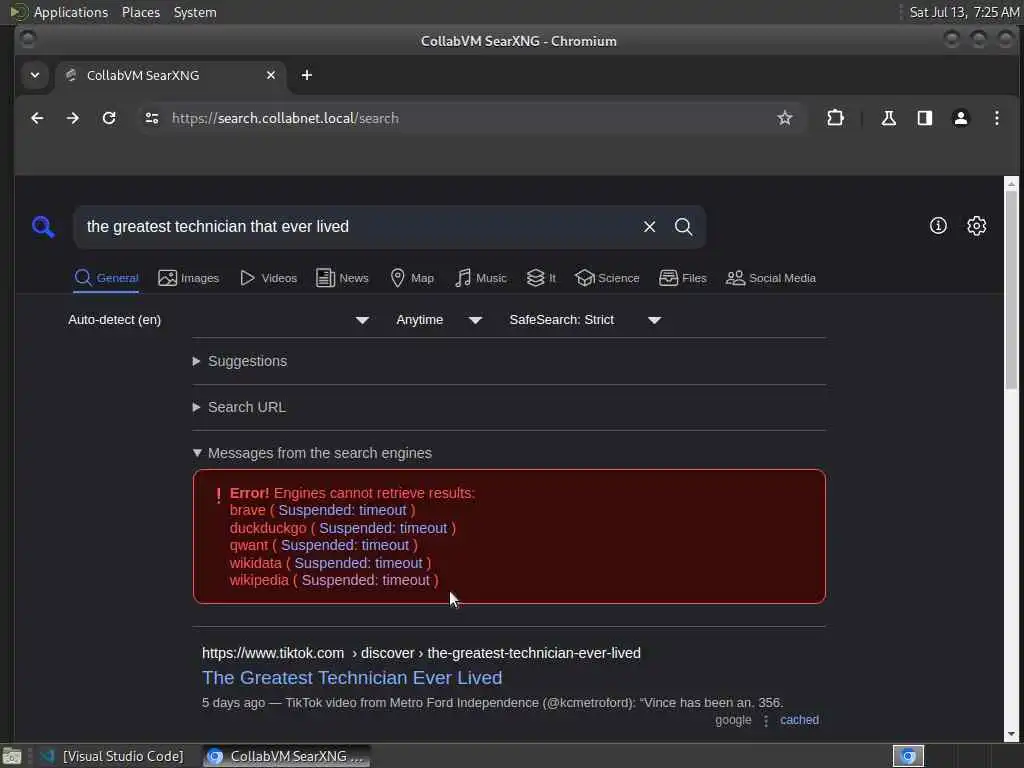
Task: Toggle the browser side panel
Action: [924, 118]
